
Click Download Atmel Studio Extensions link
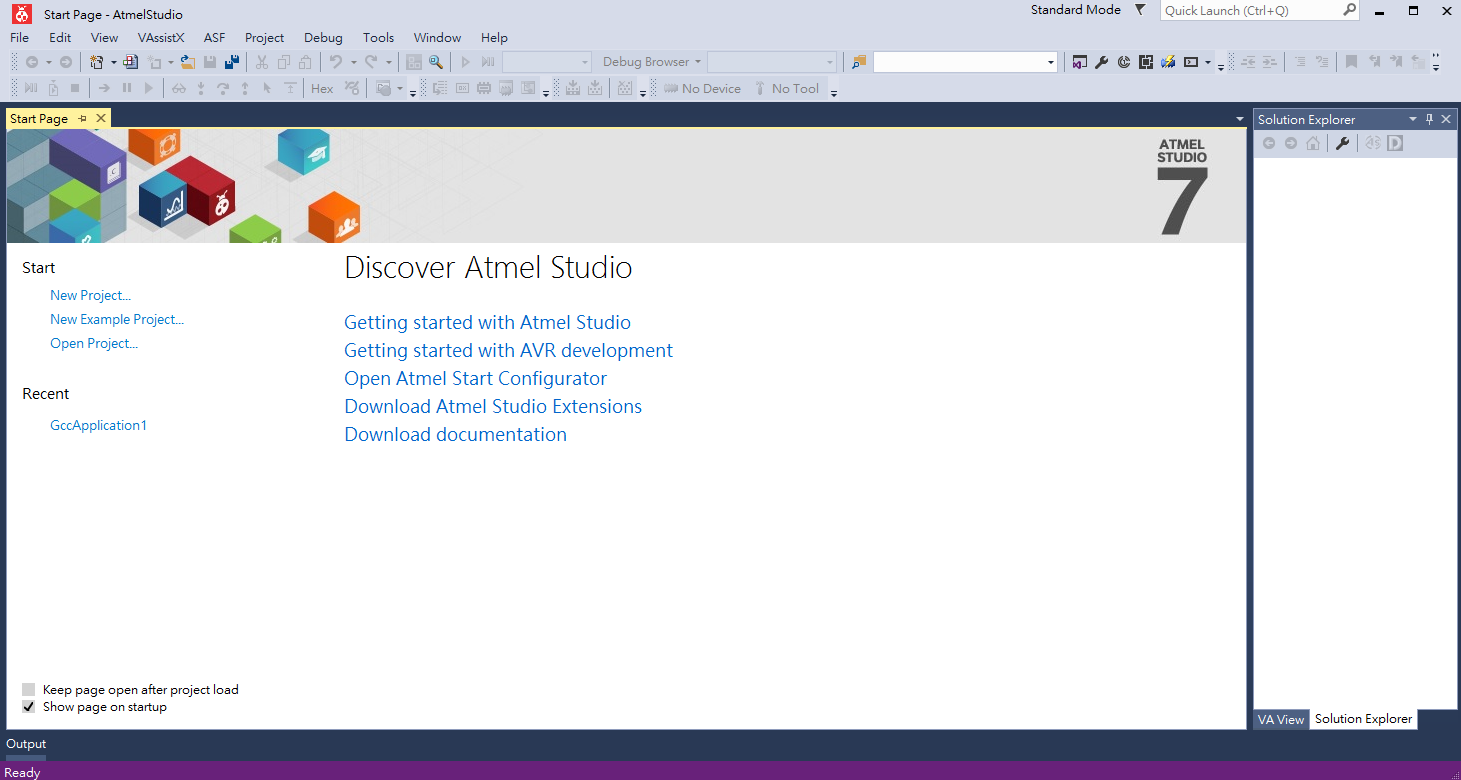[493, 406]
